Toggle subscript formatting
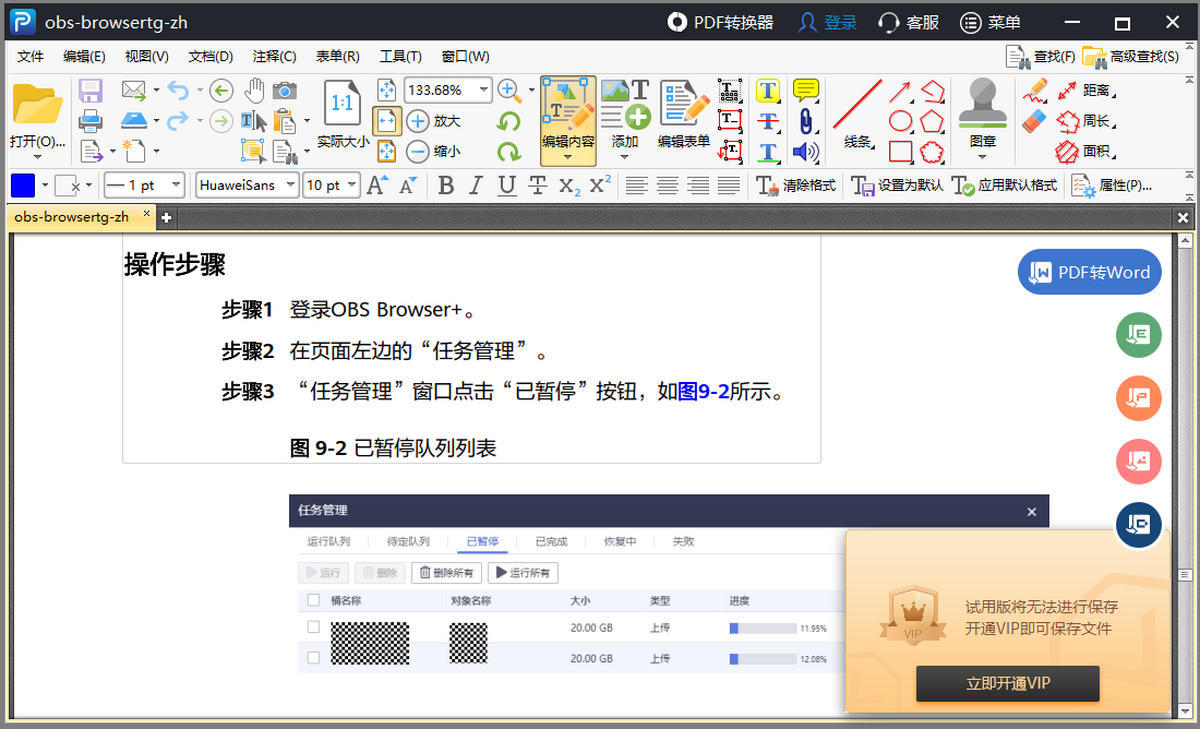 [569, 185]
